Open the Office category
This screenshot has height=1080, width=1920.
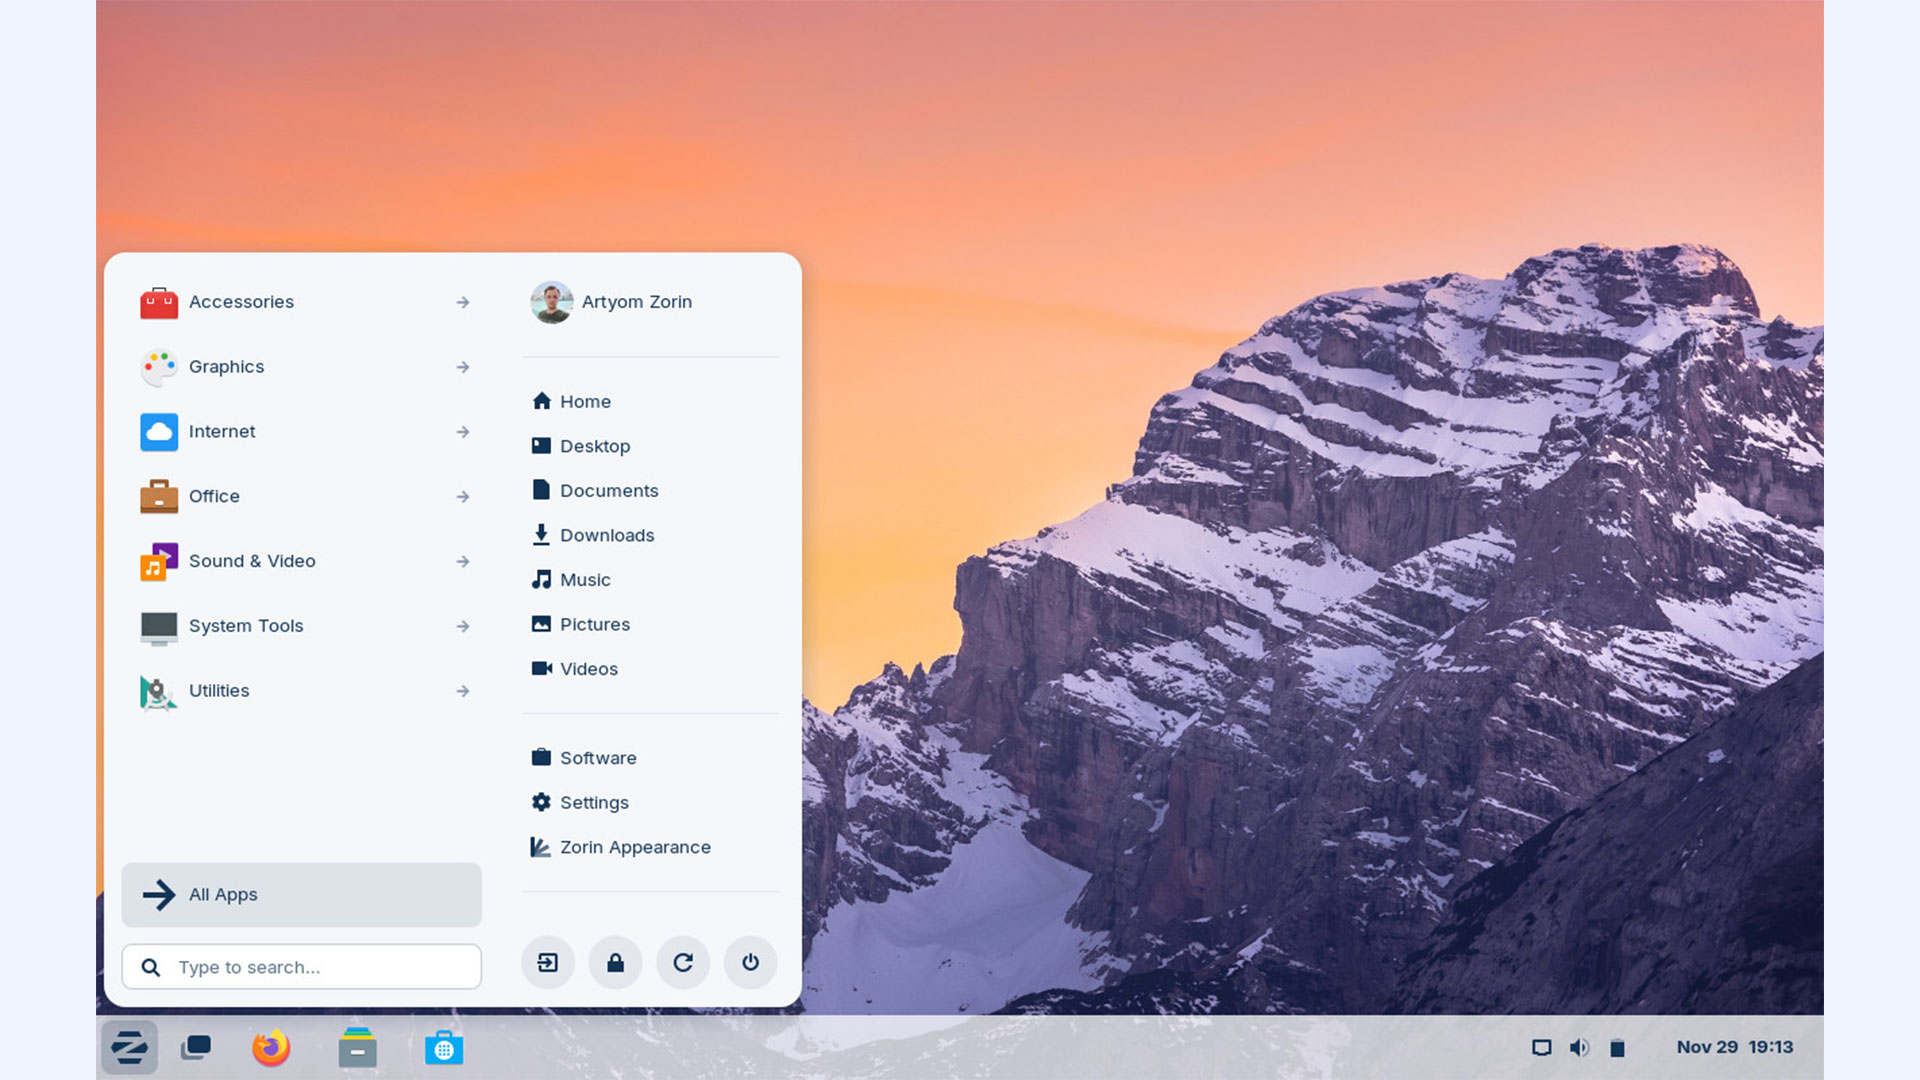[302, 497]
